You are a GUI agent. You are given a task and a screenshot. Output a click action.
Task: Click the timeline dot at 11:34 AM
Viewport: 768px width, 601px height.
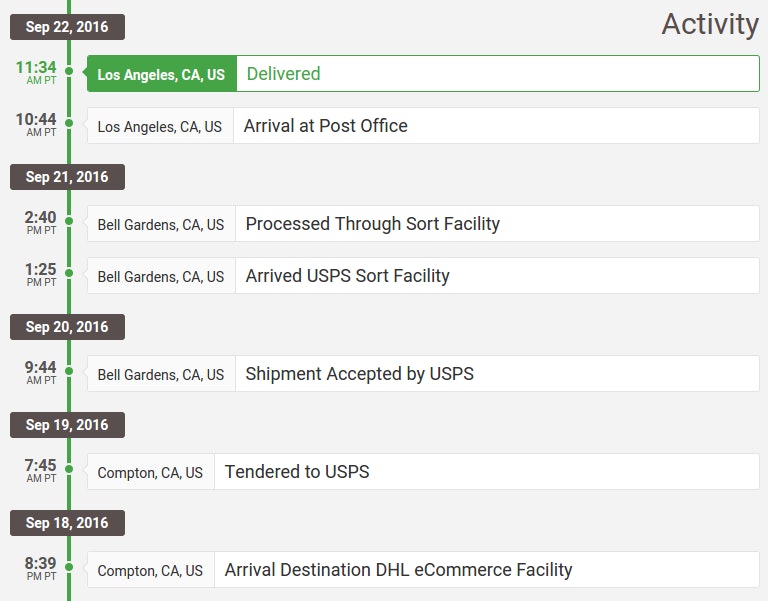click(69, 71)
